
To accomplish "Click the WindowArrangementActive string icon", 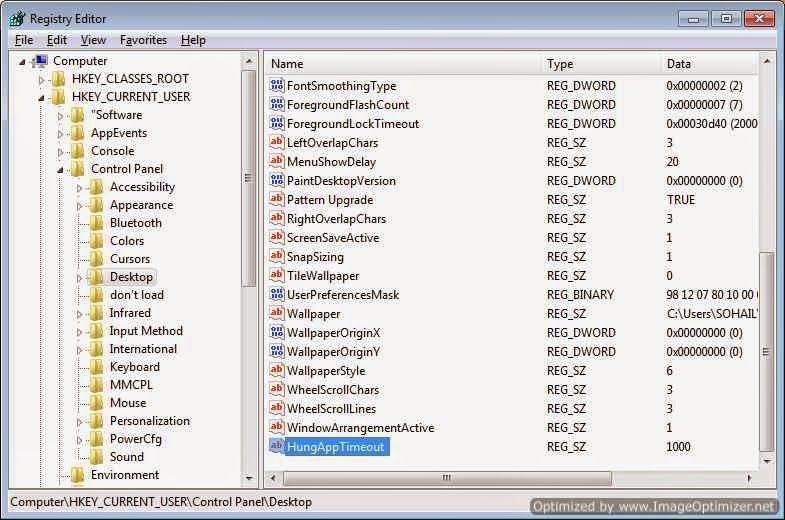I will click(276, 428).
